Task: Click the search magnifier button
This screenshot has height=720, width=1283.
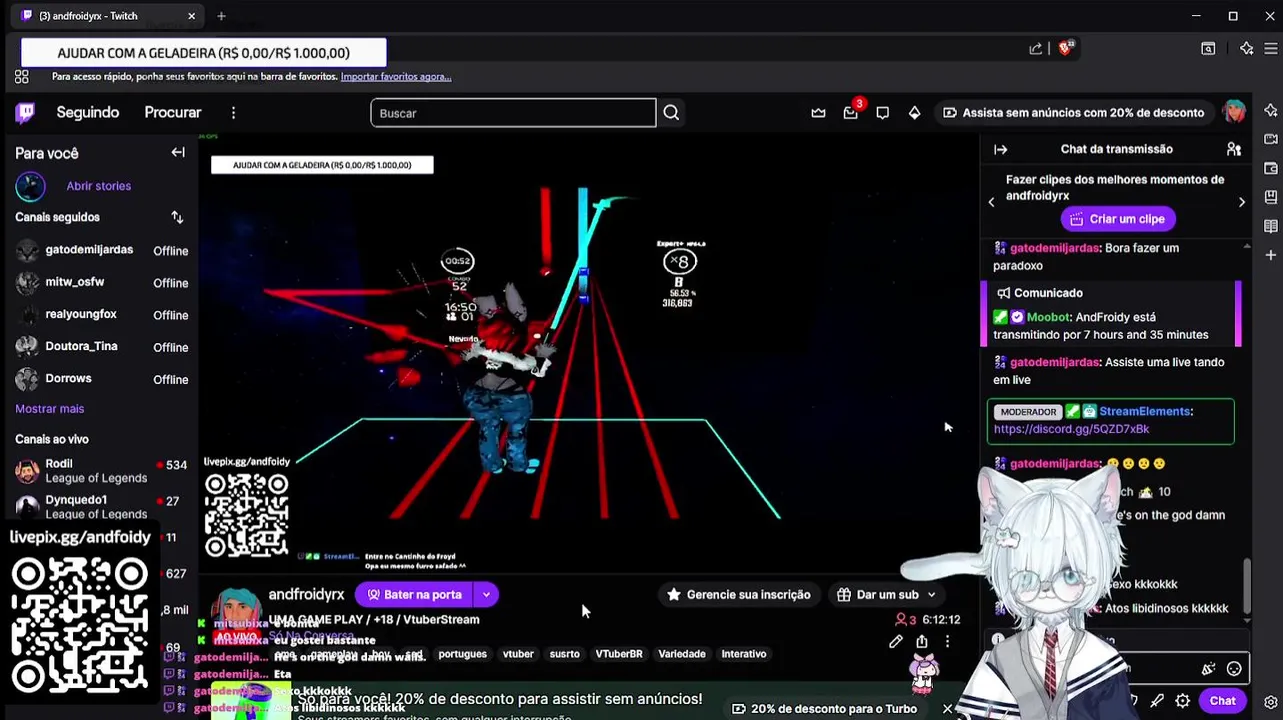Action: point(671,113)
